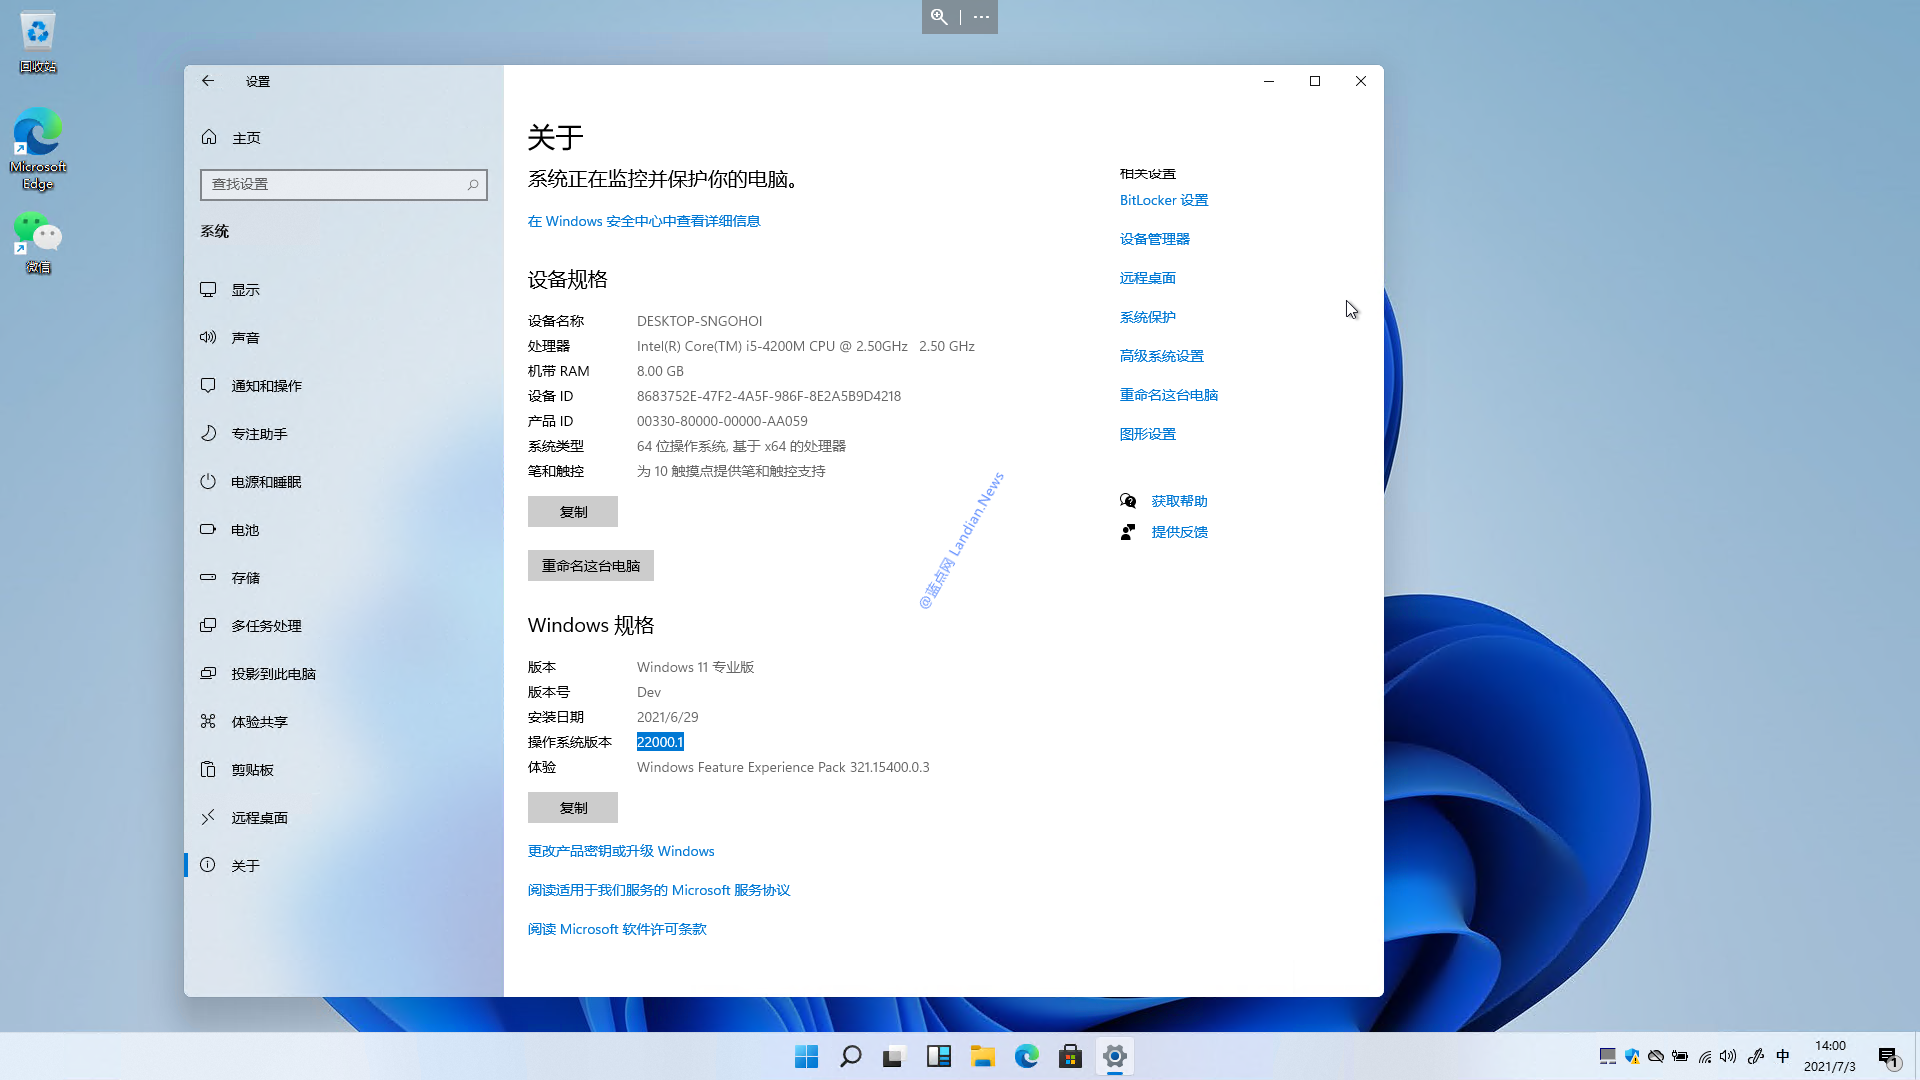Open the Recycle Bin desktop icon
This screenshot has width=1920, height=1080.
tap(38, 42)
